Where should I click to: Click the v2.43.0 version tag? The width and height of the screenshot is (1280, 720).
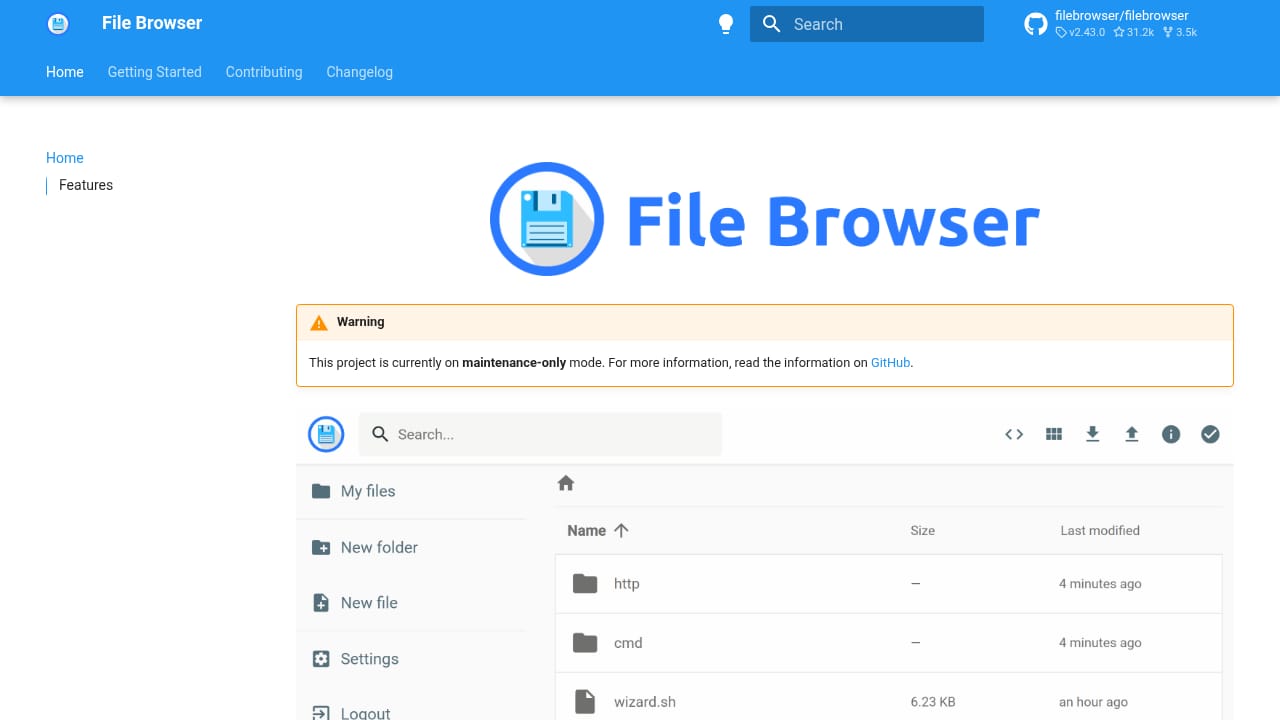[1081, 33]
